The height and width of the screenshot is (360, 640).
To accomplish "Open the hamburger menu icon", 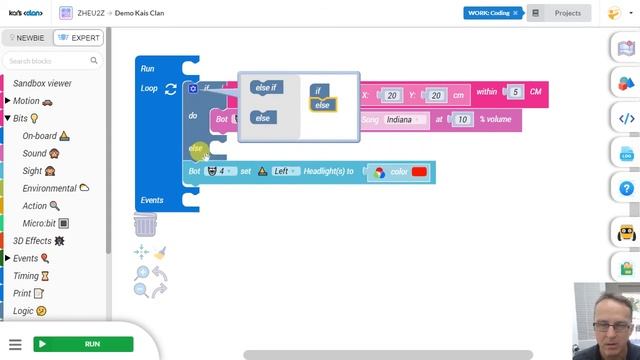I will pos(15,344).
